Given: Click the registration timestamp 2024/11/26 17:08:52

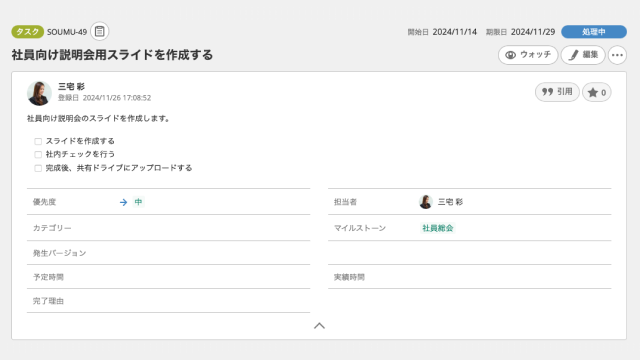Looking at the screenshot, I should [117, 98].
